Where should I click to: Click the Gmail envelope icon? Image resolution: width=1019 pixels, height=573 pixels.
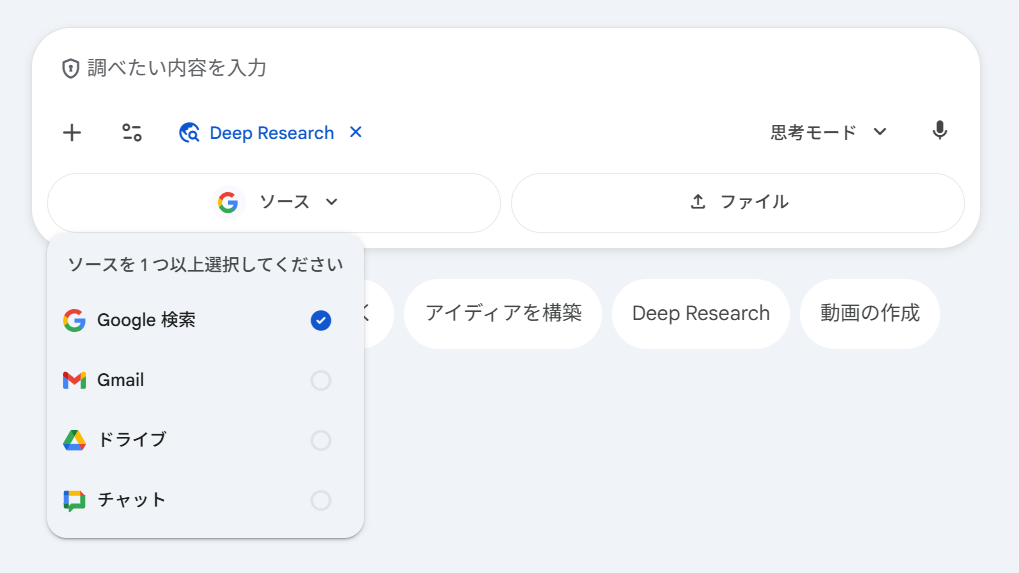[75, 380]
